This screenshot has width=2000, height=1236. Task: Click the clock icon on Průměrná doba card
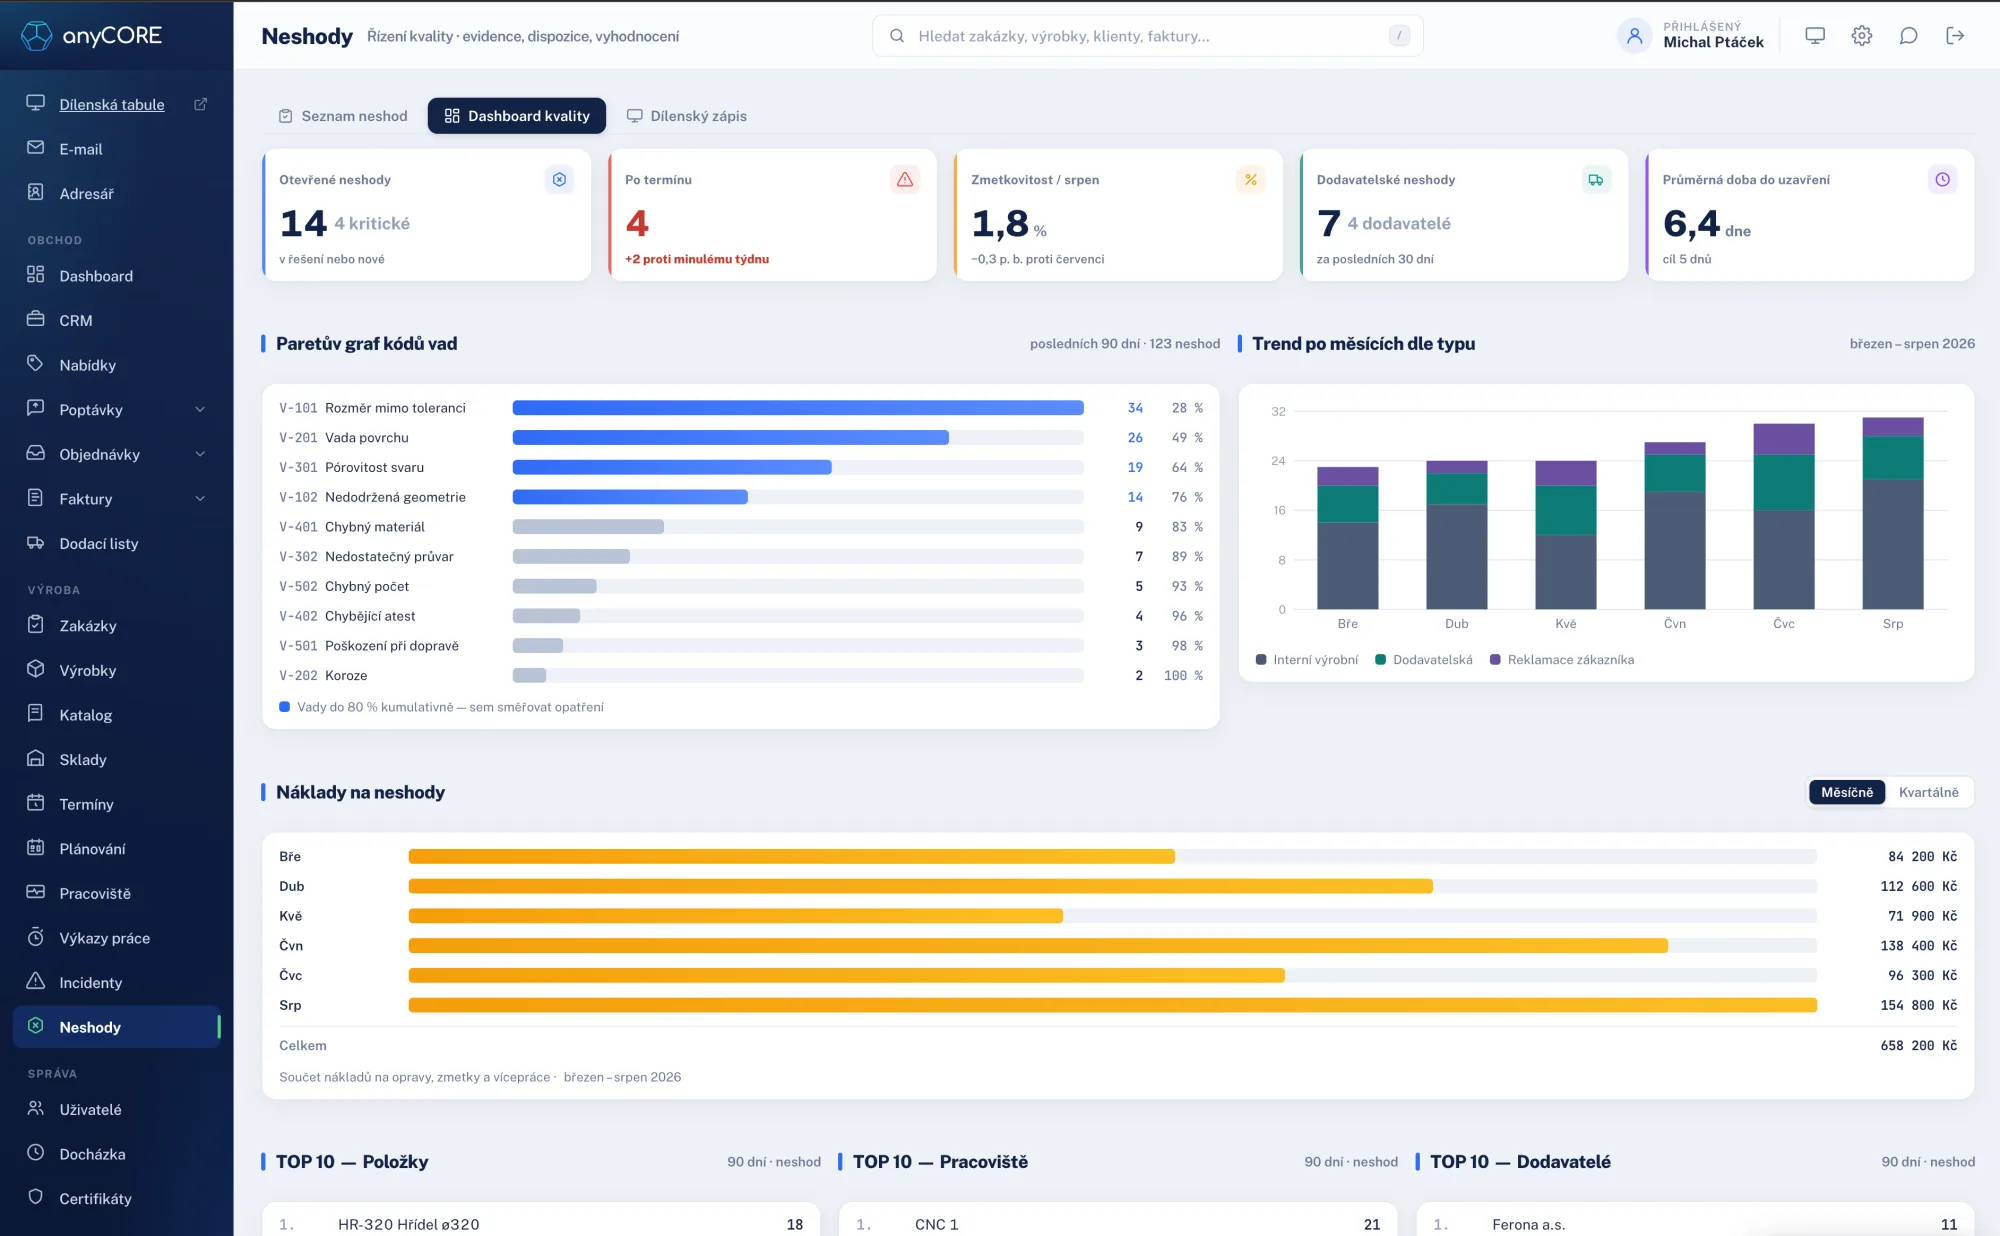point(1942,180)
